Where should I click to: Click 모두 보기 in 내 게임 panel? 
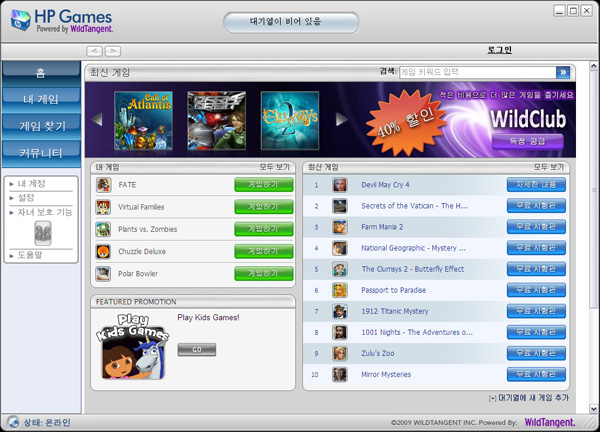(x=275, y=167)
